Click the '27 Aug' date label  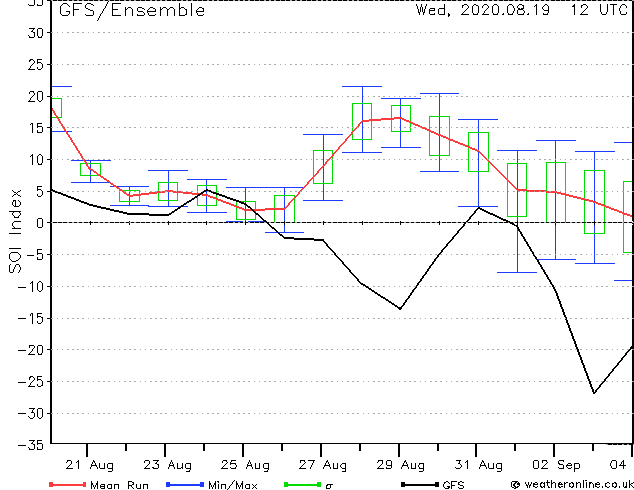(x=323, y=465)
